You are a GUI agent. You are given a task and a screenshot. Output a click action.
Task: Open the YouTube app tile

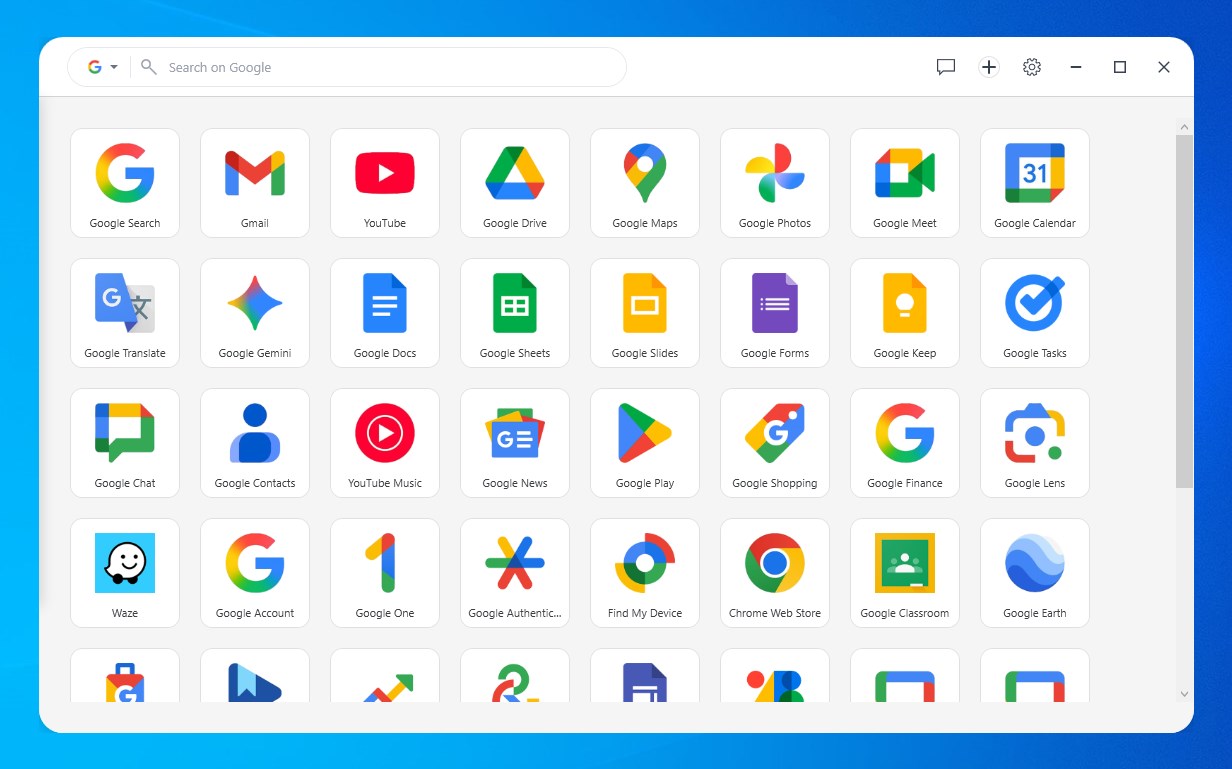pos(385,183)
